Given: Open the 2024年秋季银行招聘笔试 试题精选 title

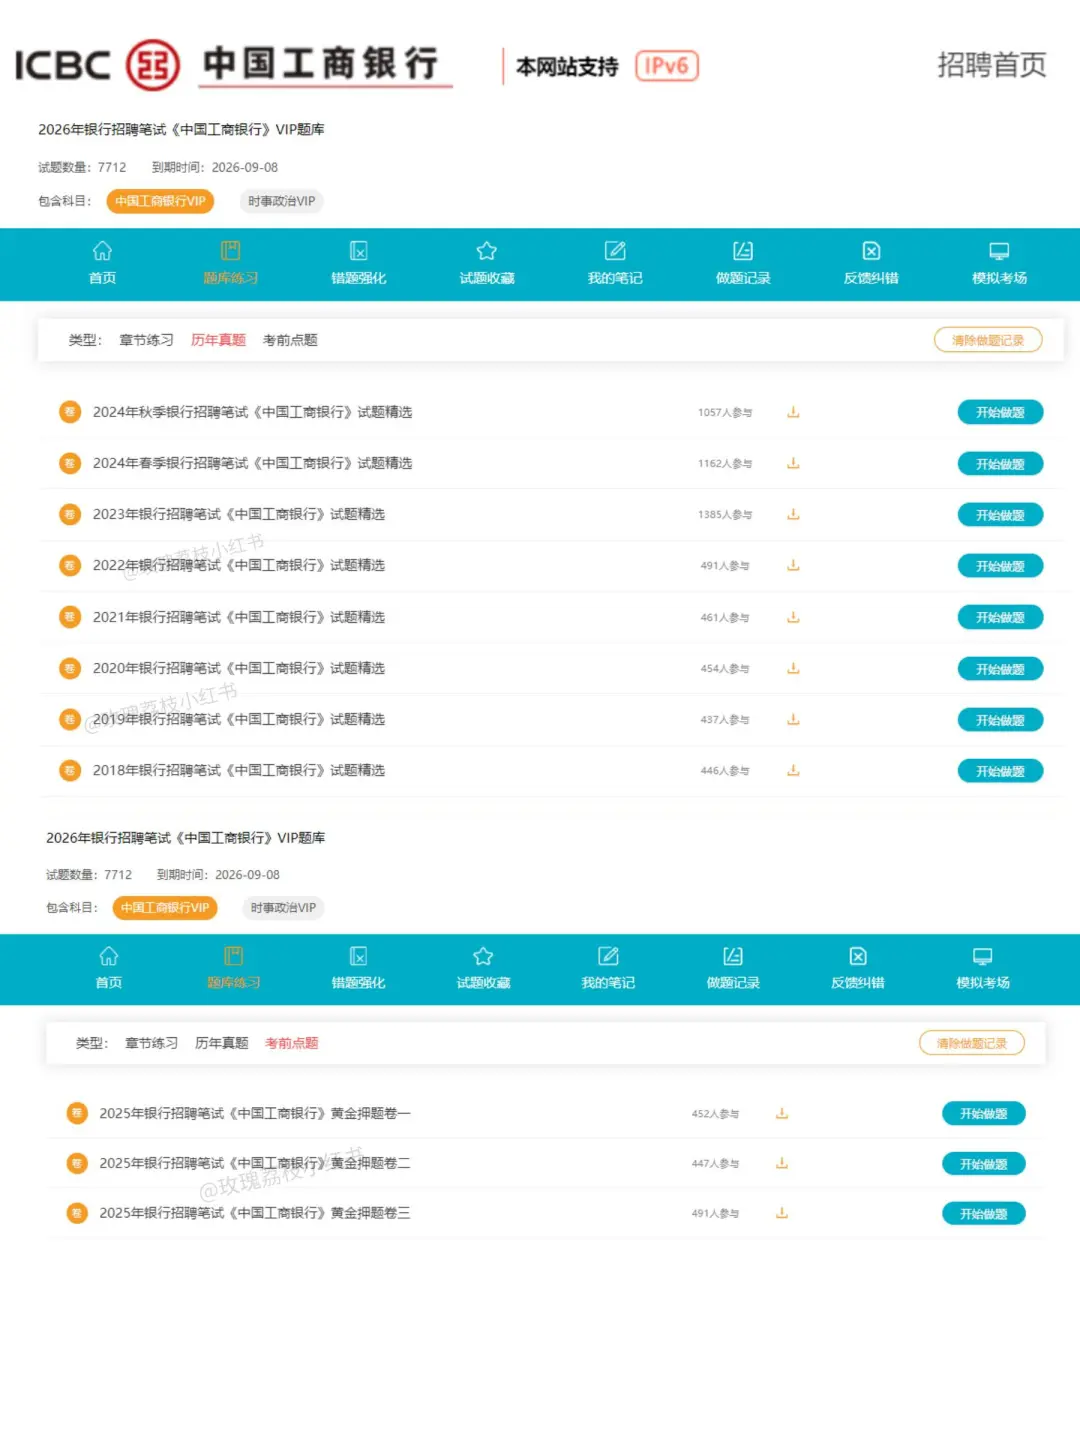Looking at the screenshot, I should 252,412.
